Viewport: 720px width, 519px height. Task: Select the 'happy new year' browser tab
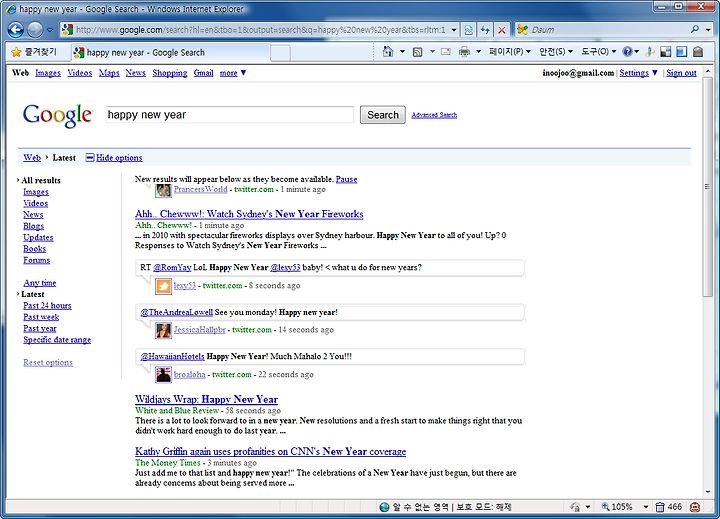[x=170, y=53]
